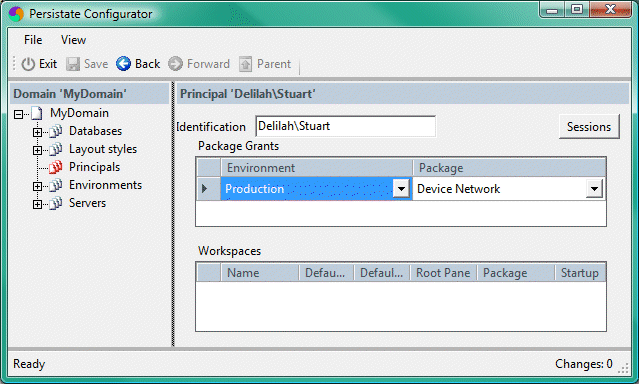Click the Environments folder icon
Image resolution: width=639 pixels, height=384 pixels.
point(56,185)
